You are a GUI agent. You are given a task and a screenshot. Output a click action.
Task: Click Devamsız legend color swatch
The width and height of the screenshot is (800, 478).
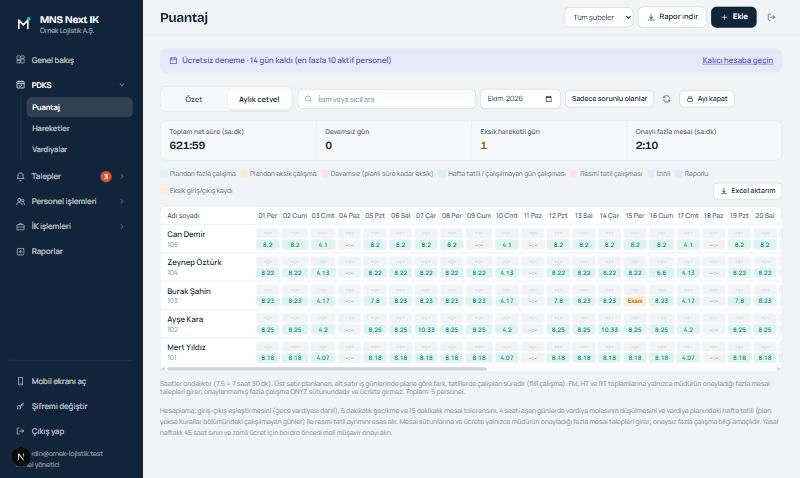coord(324,174)
